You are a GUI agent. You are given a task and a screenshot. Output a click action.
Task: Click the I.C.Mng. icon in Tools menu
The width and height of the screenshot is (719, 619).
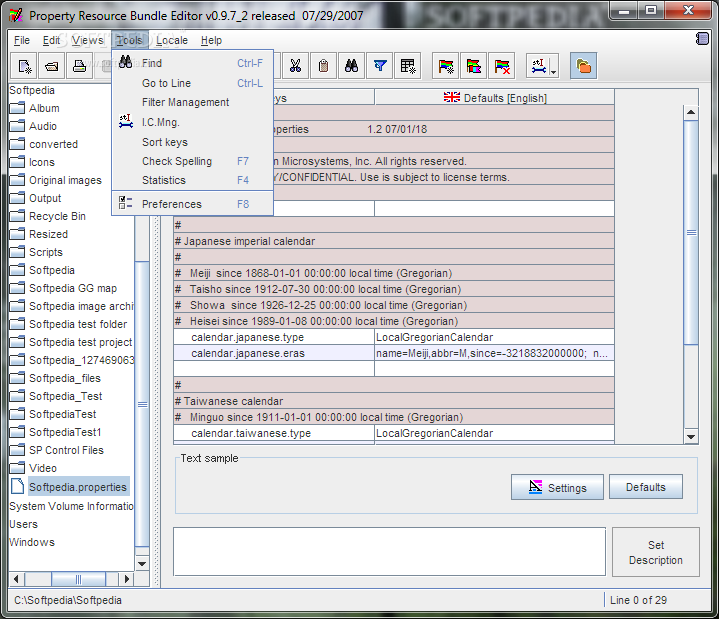pos(126,122)
